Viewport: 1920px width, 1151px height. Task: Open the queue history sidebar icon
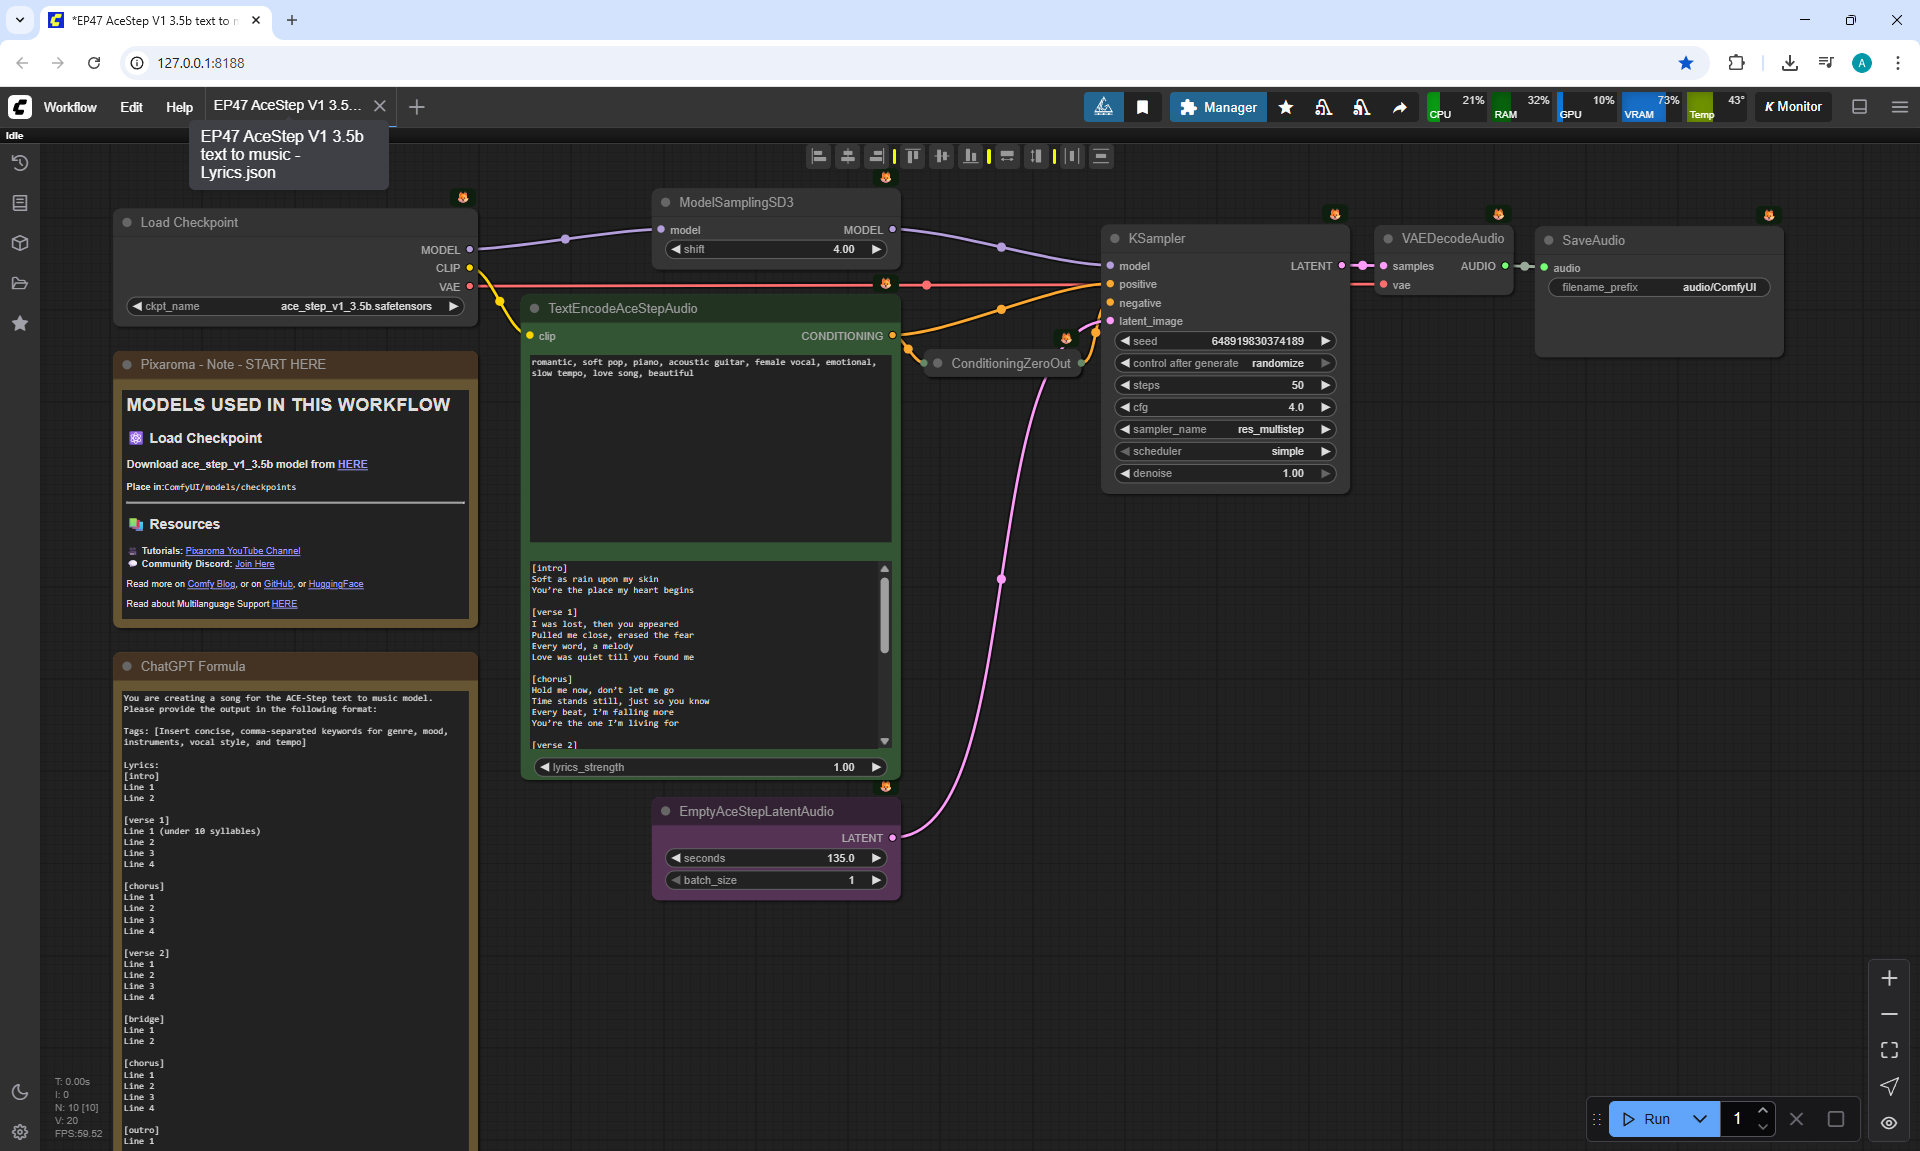pyautogui.click(x=20, y=163)
